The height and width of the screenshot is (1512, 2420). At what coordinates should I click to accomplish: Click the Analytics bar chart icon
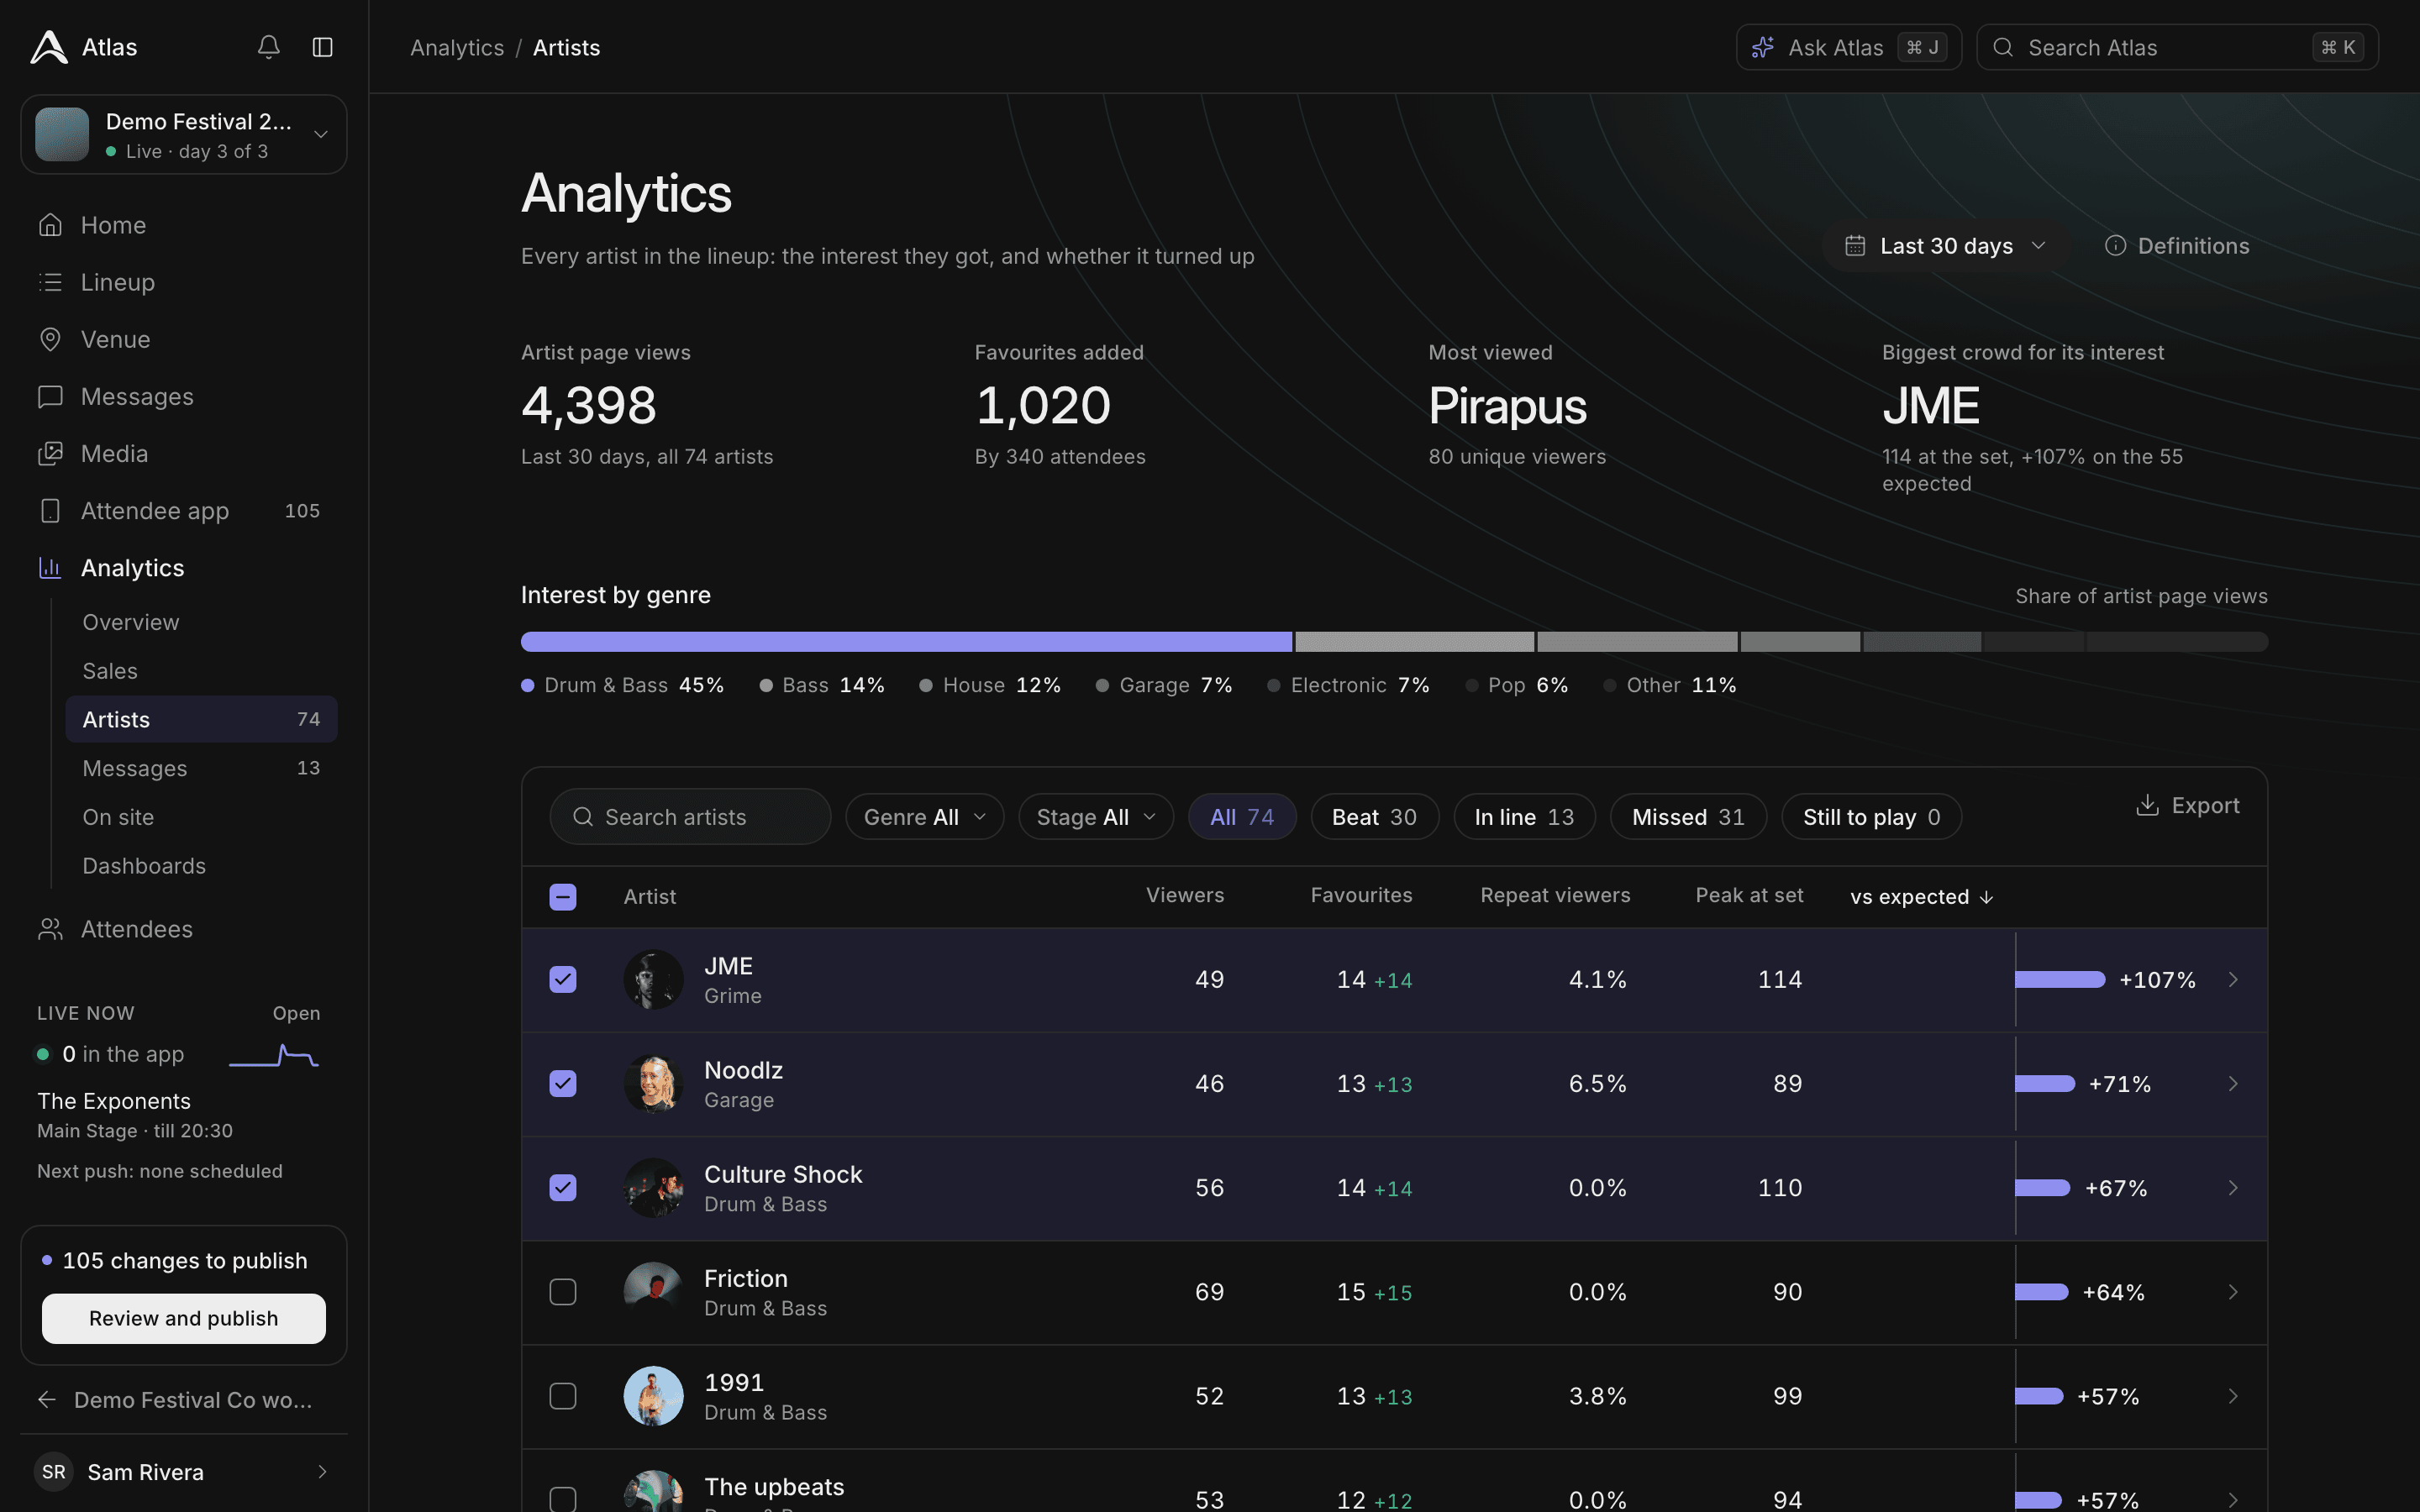[x=50, y=567]
